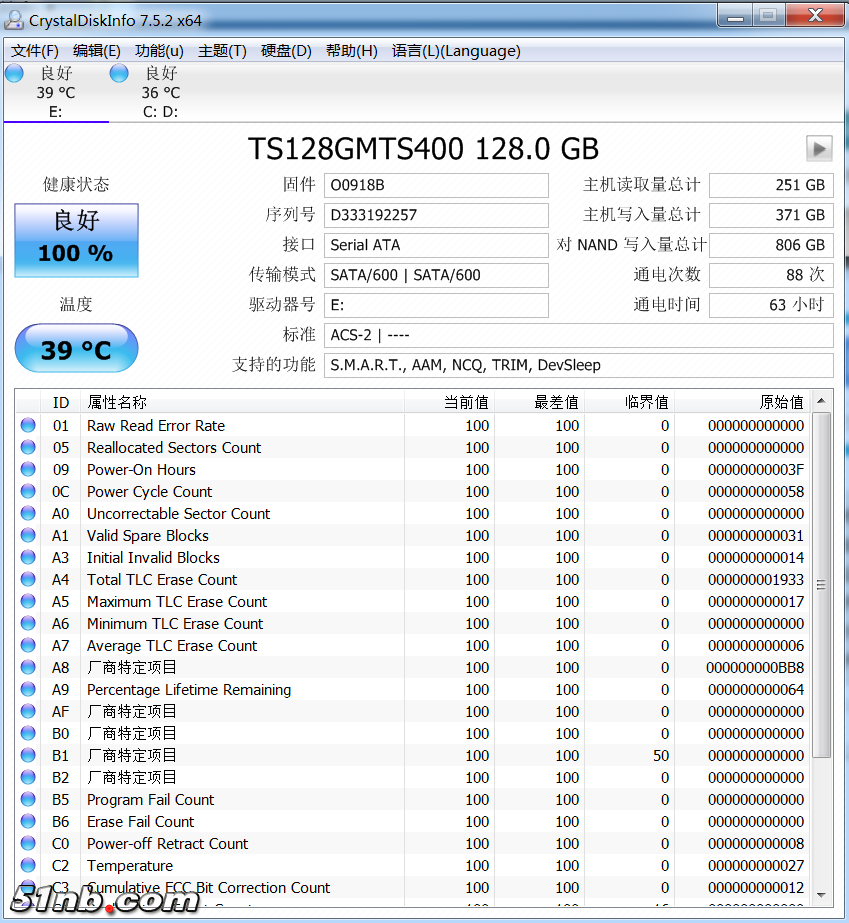The height and width of the screenshot is (923, 849).
Task: Click the blue dot next to Power-On Hours
Action: [30, 469]
